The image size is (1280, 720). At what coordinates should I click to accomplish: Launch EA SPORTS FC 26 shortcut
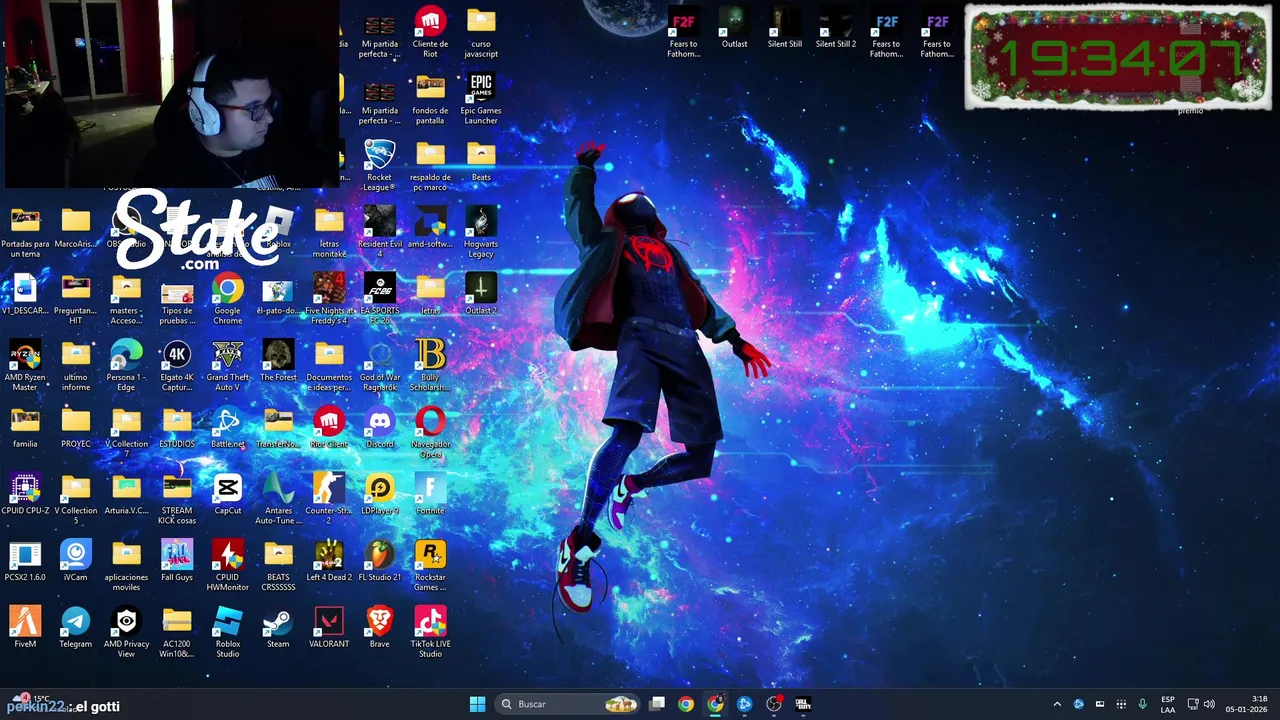[x=379, y=288]
